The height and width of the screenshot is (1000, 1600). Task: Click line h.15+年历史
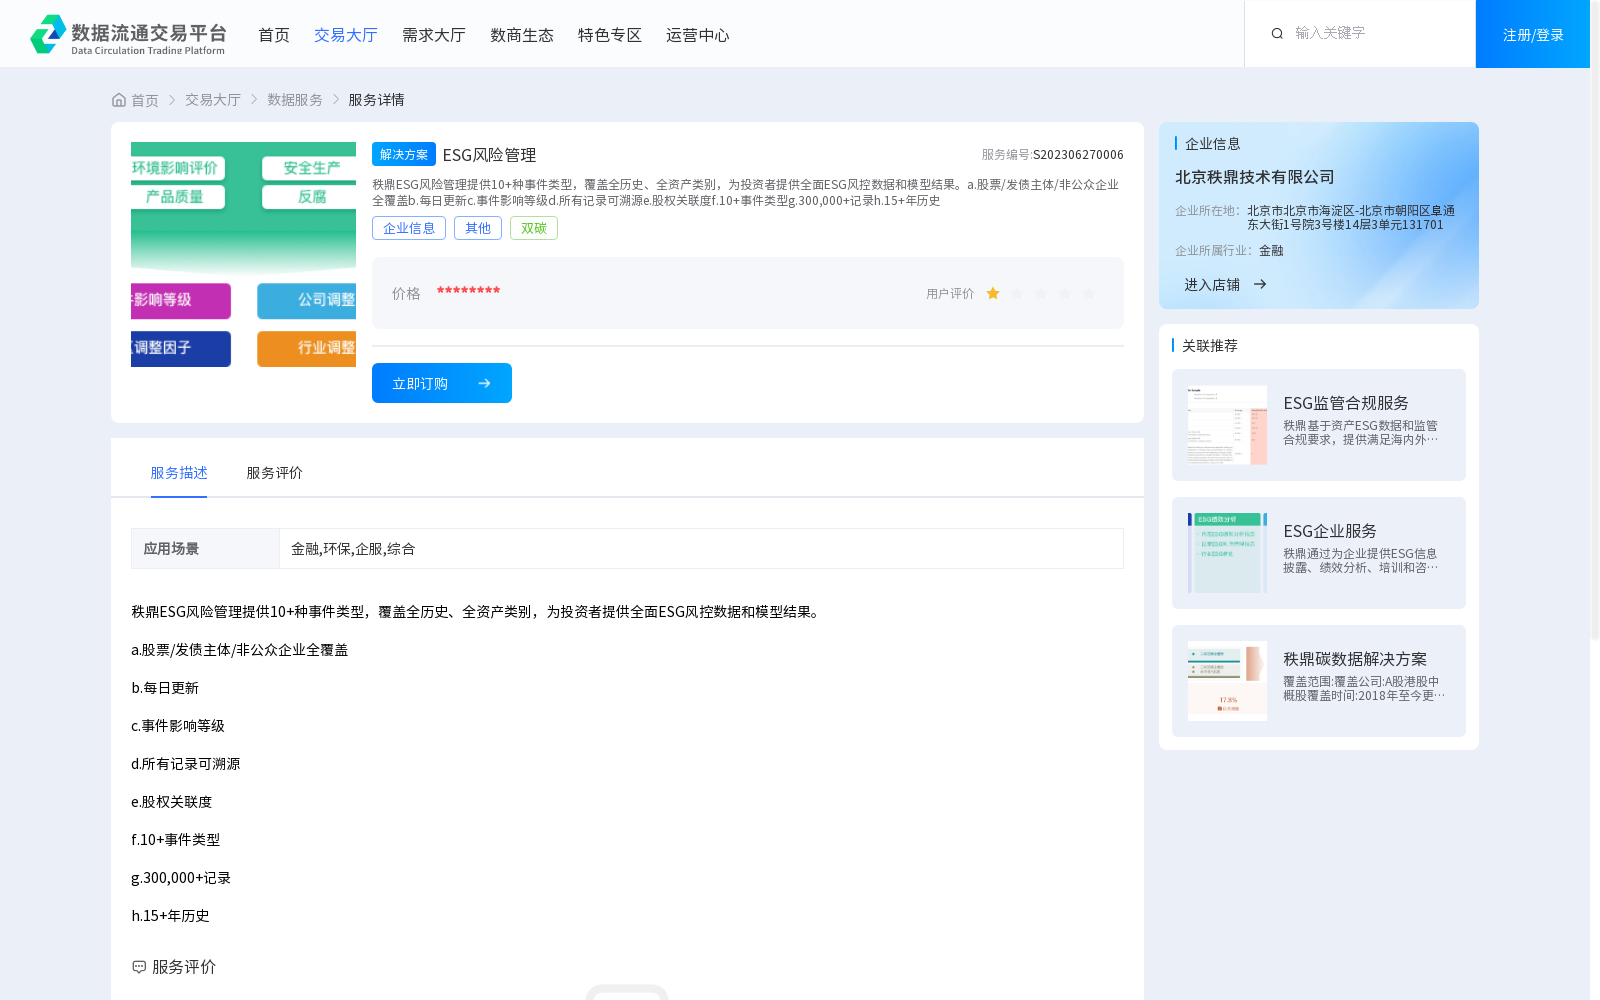pos(170,916)
